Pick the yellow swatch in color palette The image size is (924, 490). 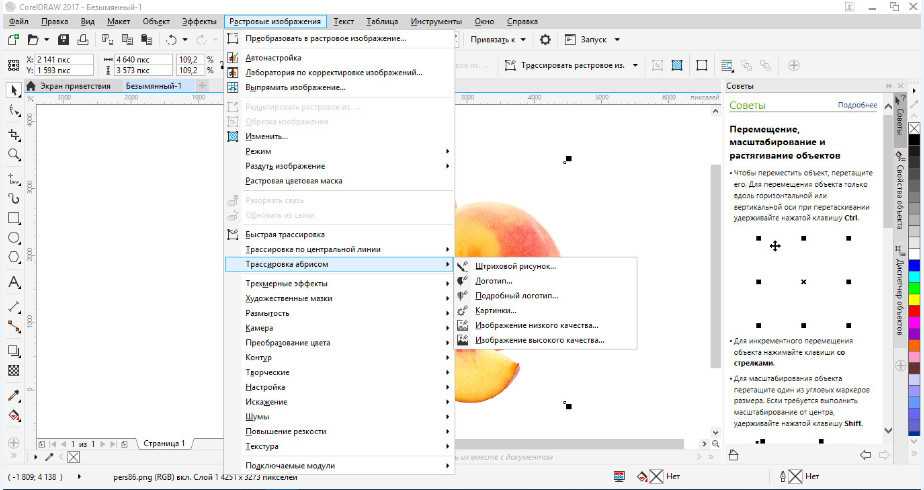point(914,275)
